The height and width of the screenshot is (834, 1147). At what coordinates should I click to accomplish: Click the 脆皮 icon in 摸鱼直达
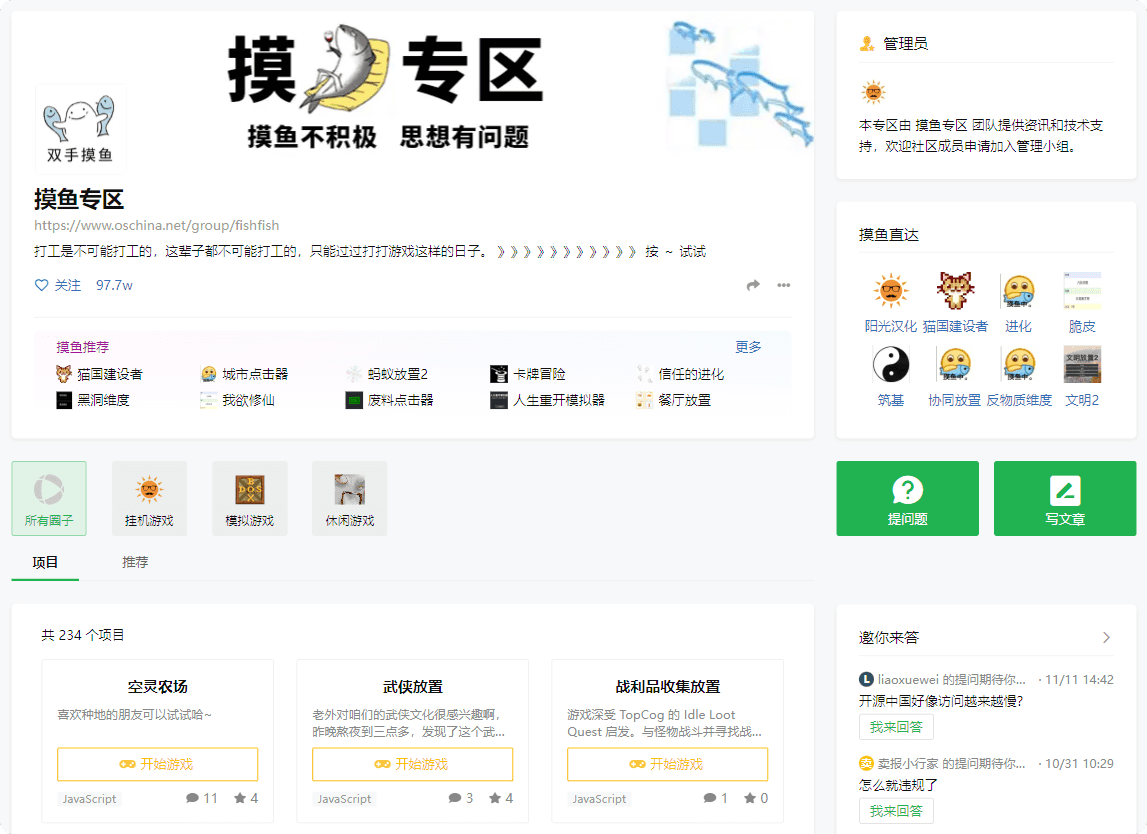coord(1082,291)
